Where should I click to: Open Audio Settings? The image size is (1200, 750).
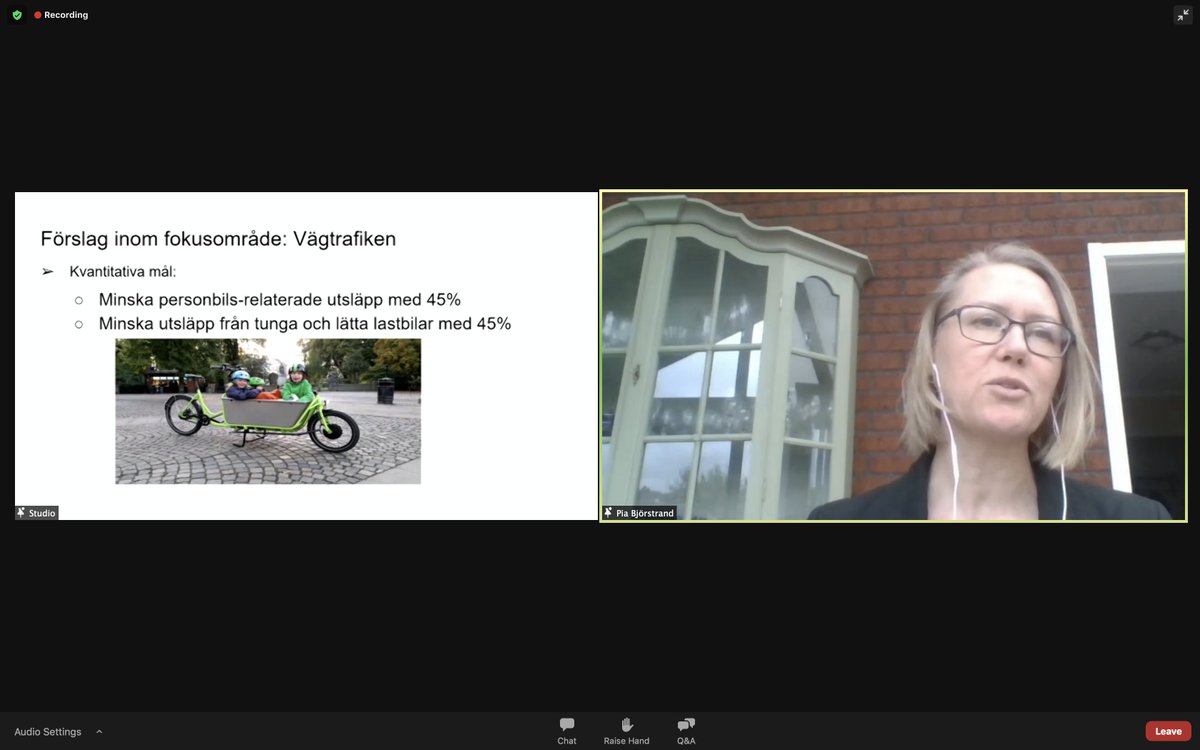click(x=48, y=732)
